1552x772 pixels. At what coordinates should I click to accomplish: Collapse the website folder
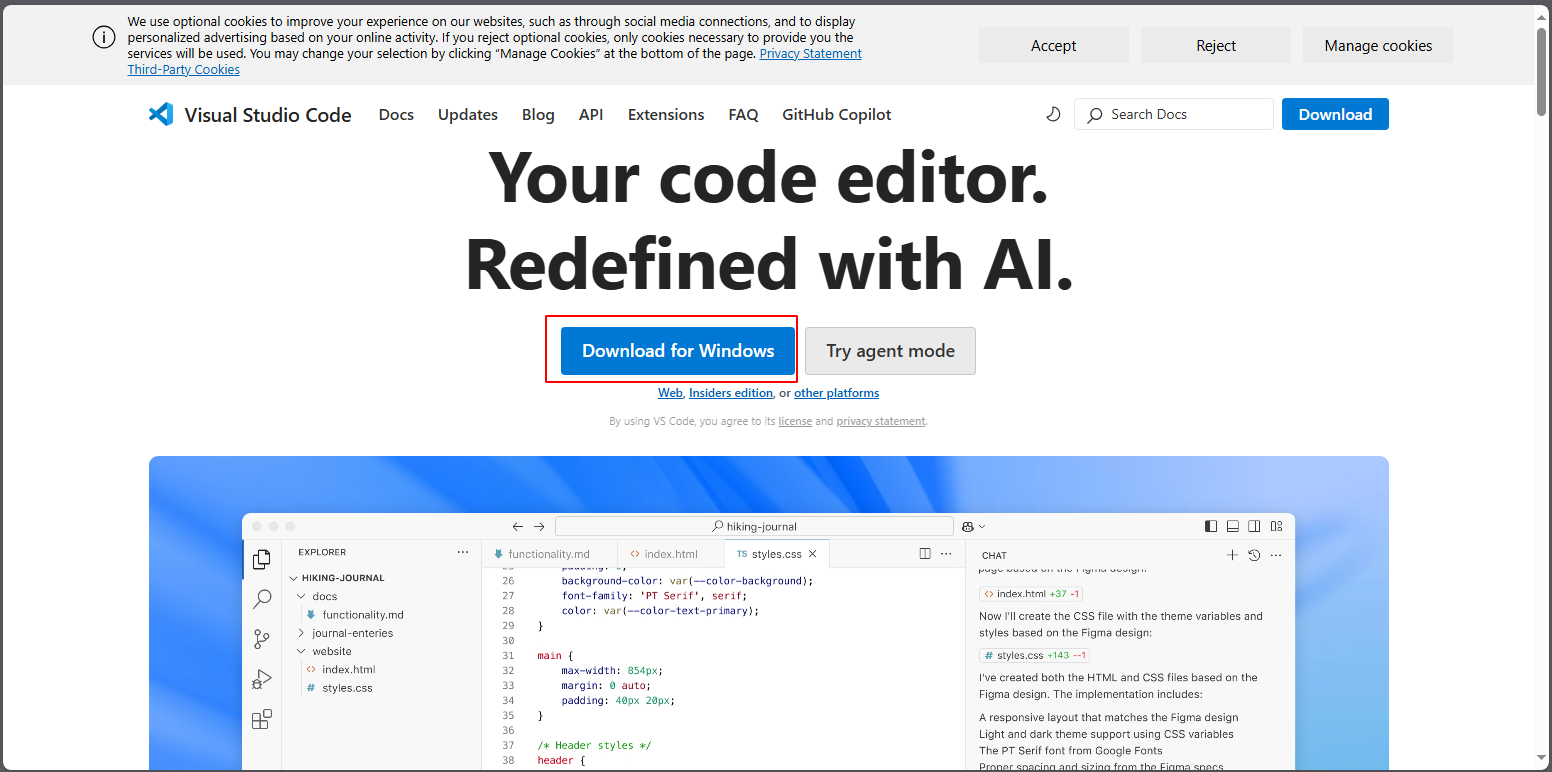[325, 651]
